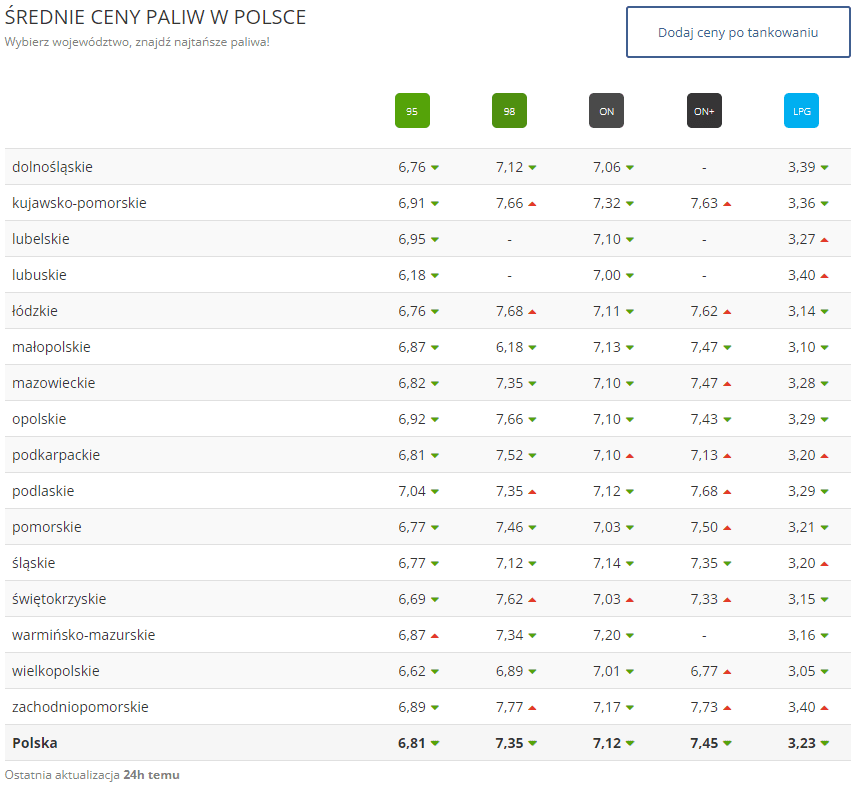Click the green down arrow beside Polska 95 price

click(x=435, y=743)
